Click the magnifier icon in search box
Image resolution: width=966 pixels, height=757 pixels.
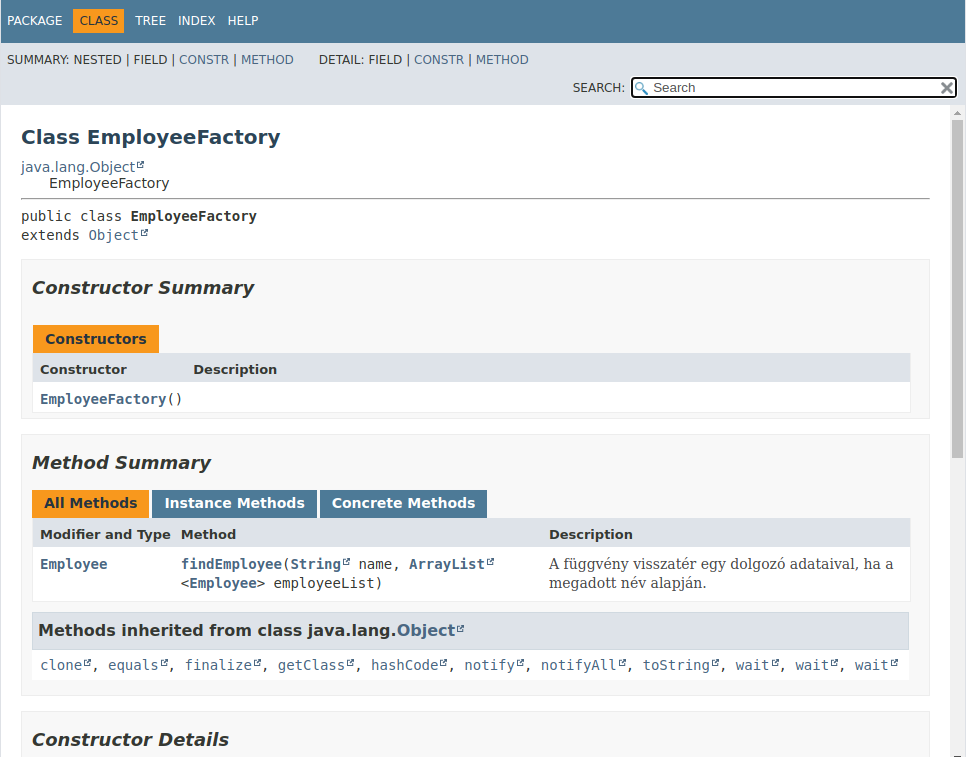[x=641, y=88]
